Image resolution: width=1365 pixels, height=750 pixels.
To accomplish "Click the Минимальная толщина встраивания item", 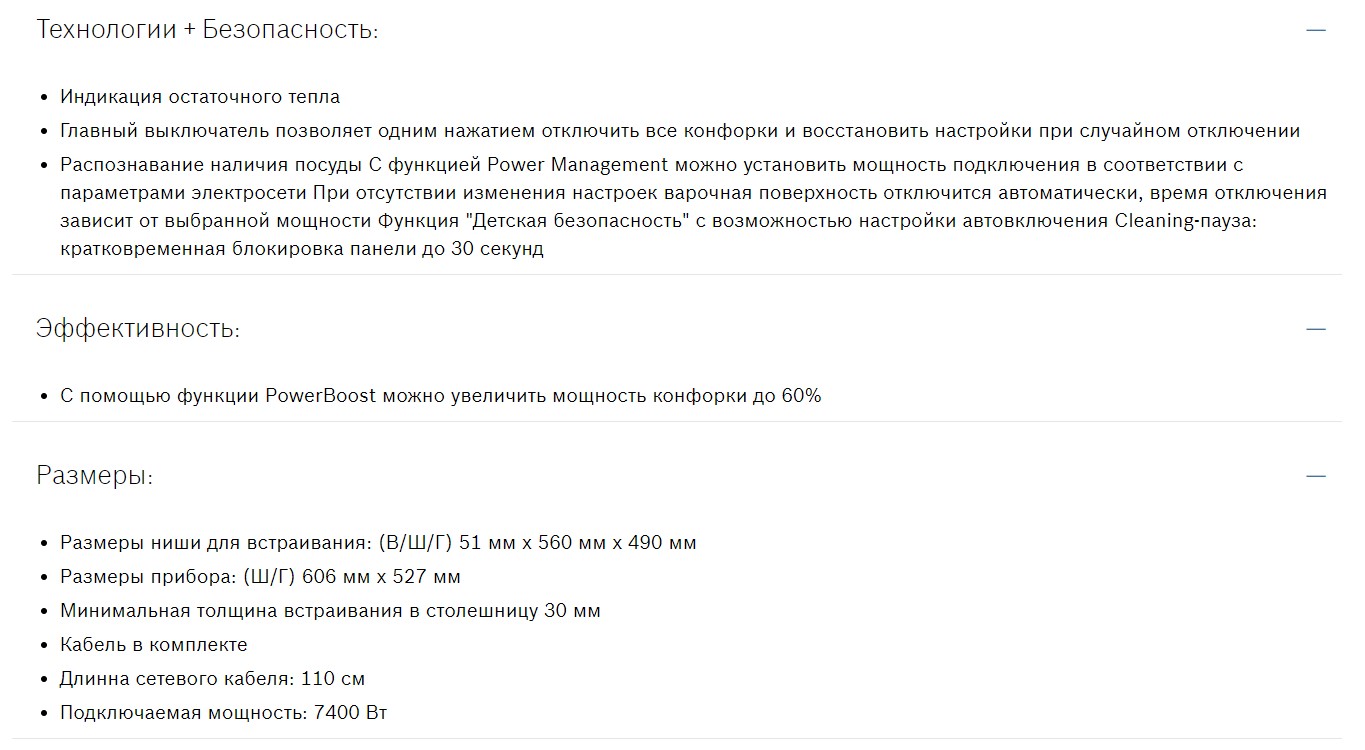I will tap(330, 611).
